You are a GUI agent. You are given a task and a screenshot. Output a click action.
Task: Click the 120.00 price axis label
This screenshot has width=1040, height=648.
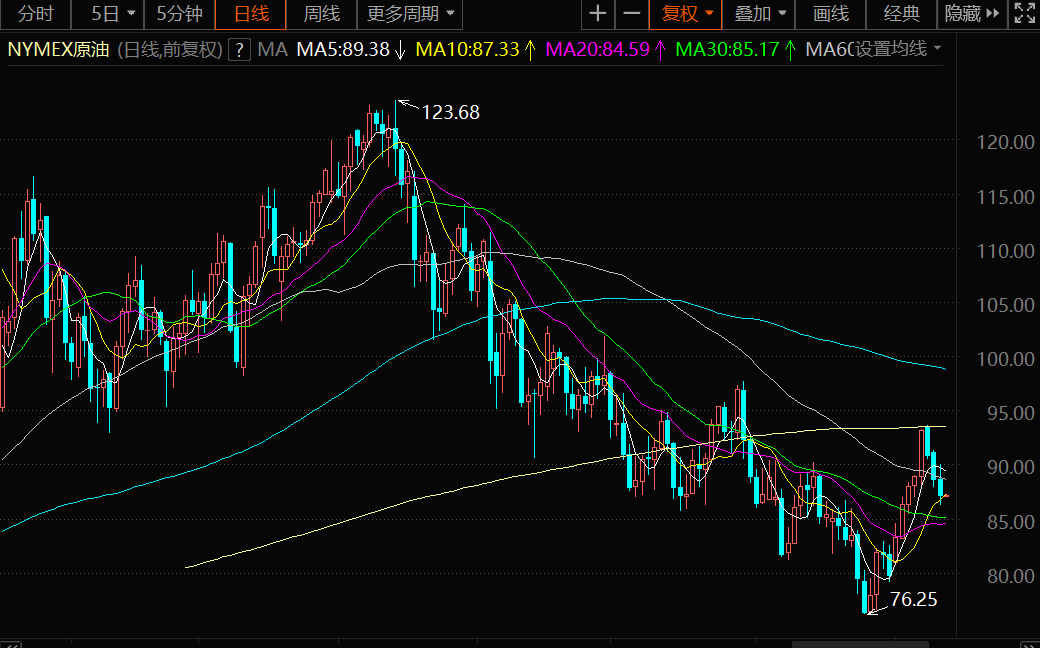pos(1006,142)
